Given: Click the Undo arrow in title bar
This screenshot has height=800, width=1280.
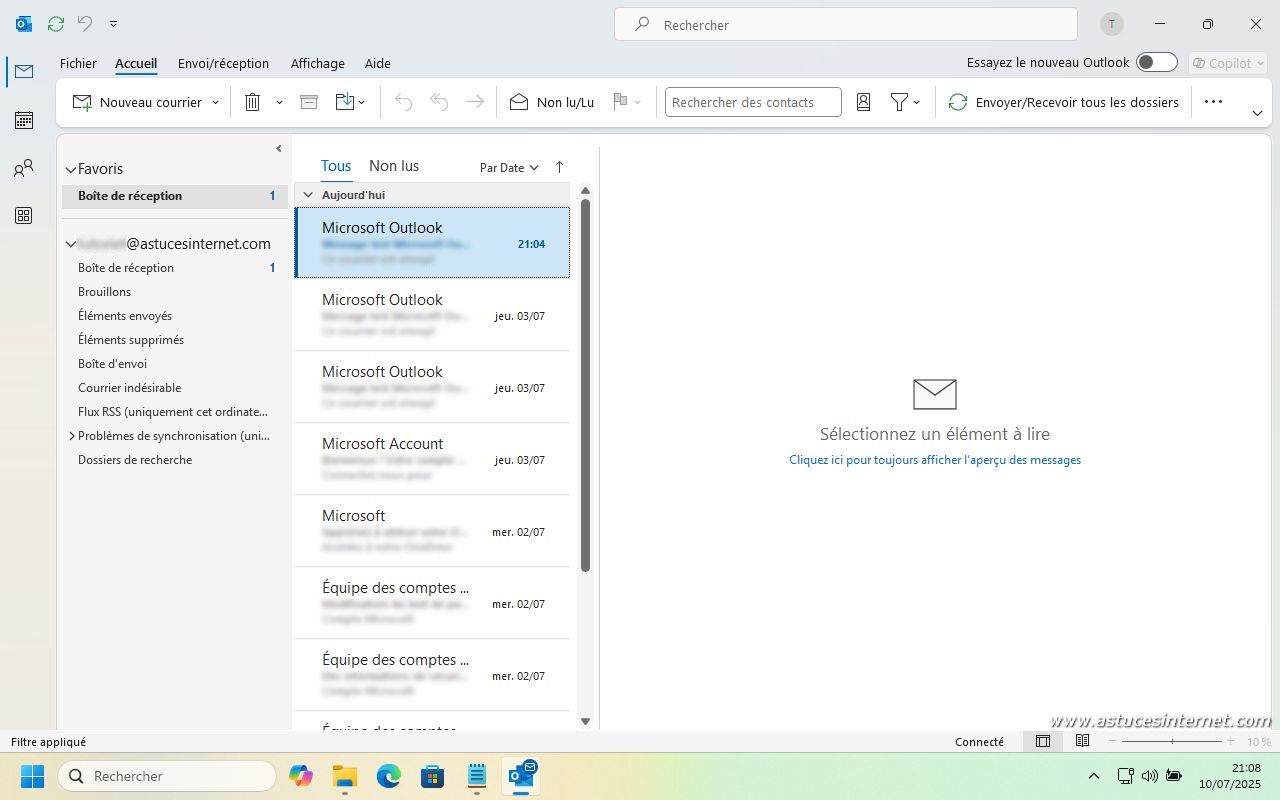Looking at the screenshot, I should 85,23.
